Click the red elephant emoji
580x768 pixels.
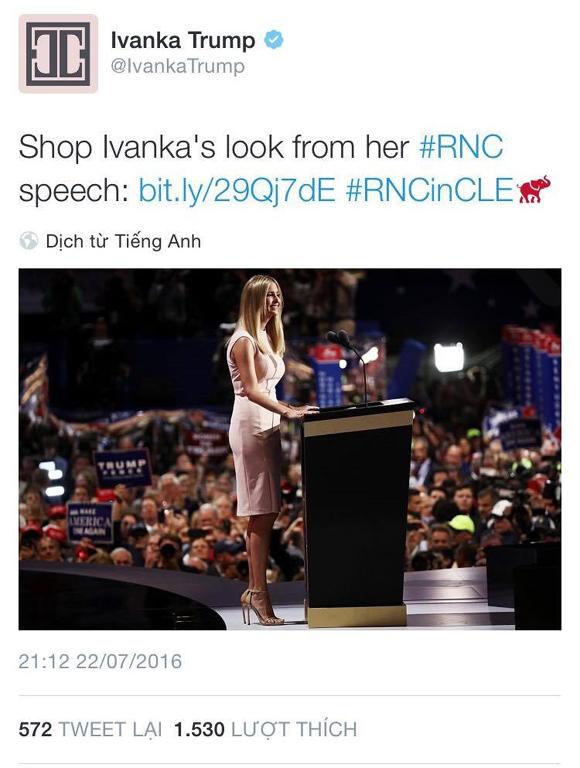point(533,190)
